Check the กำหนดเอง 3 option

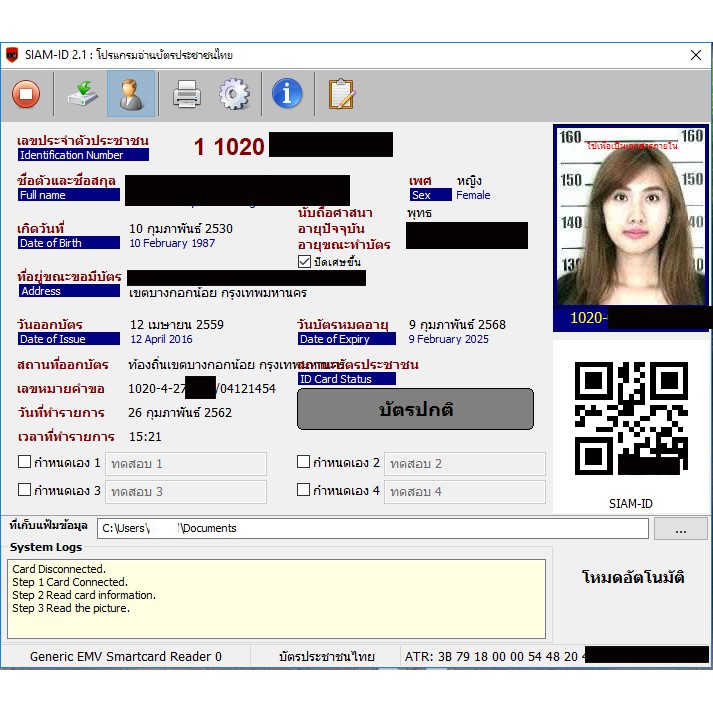pyautogui.click(x=25, y=490)
